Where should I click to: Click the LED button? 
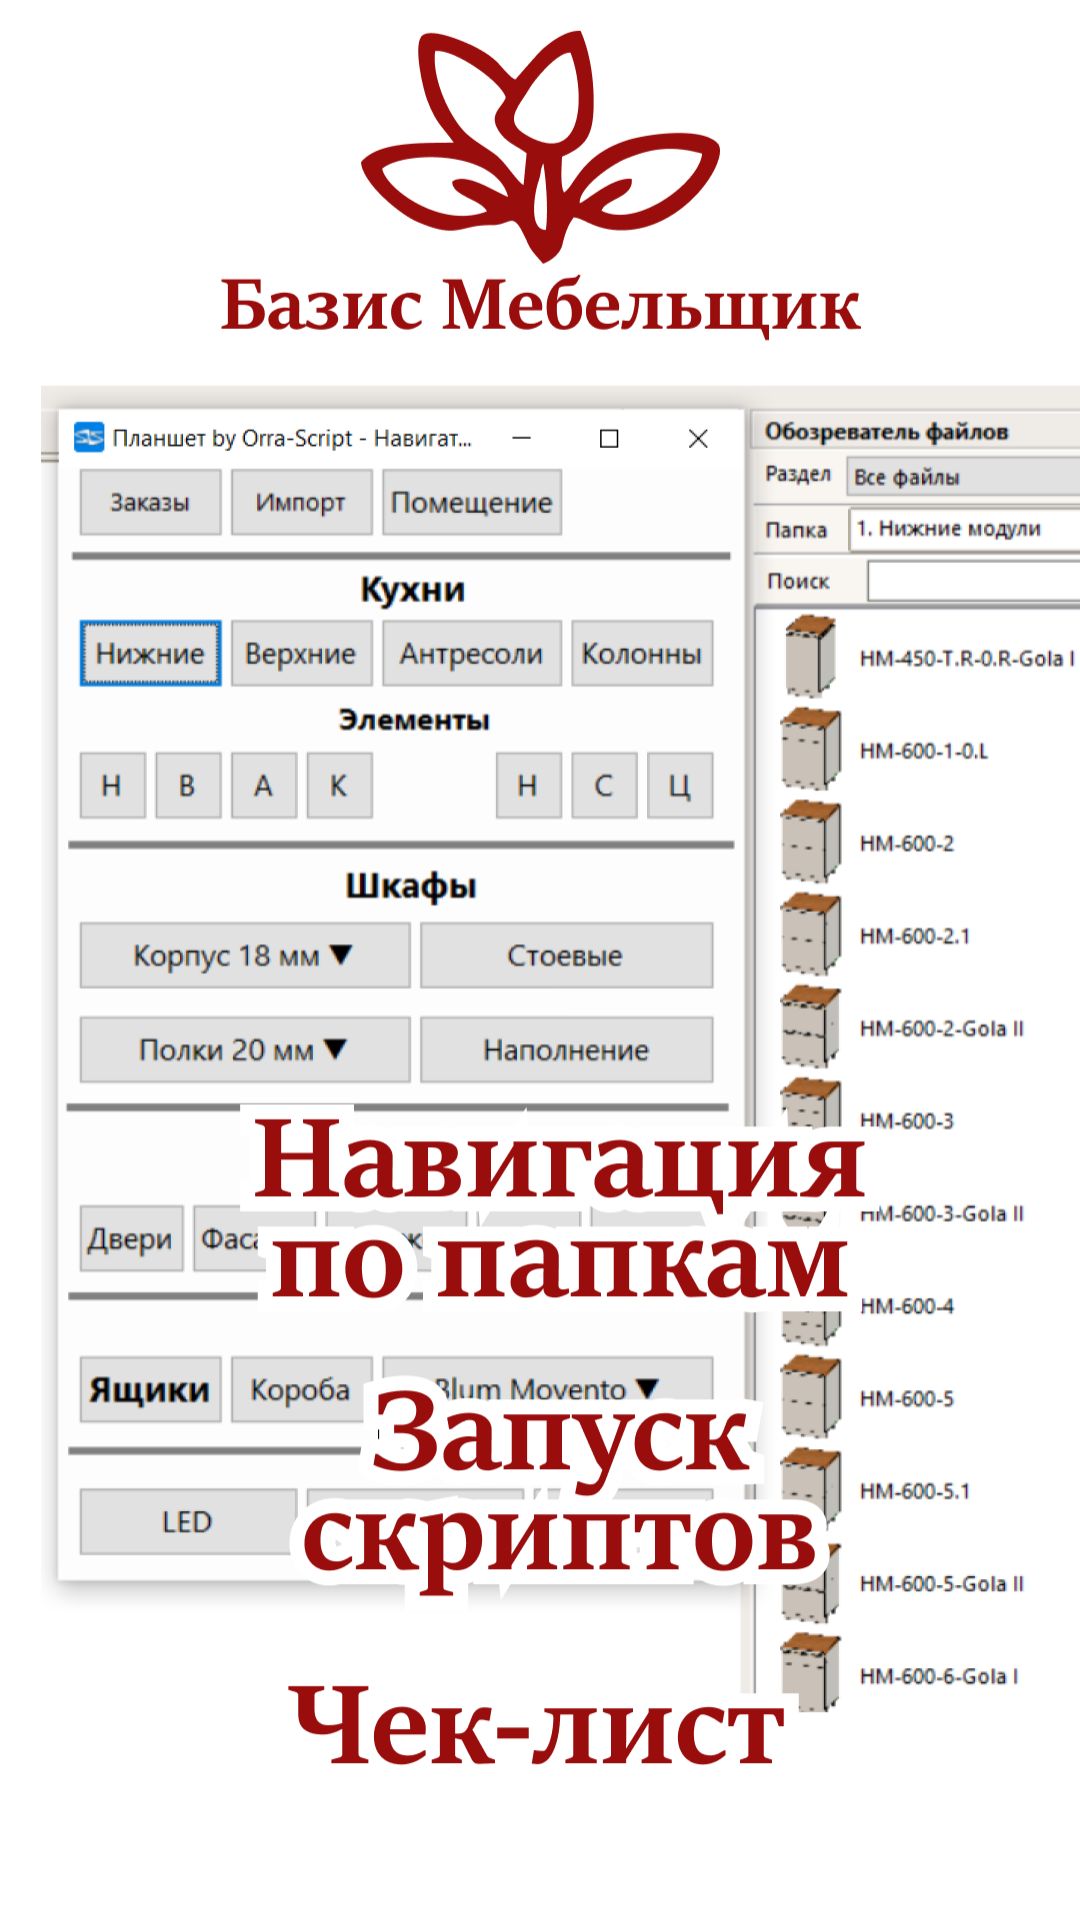coord(188,1521)
